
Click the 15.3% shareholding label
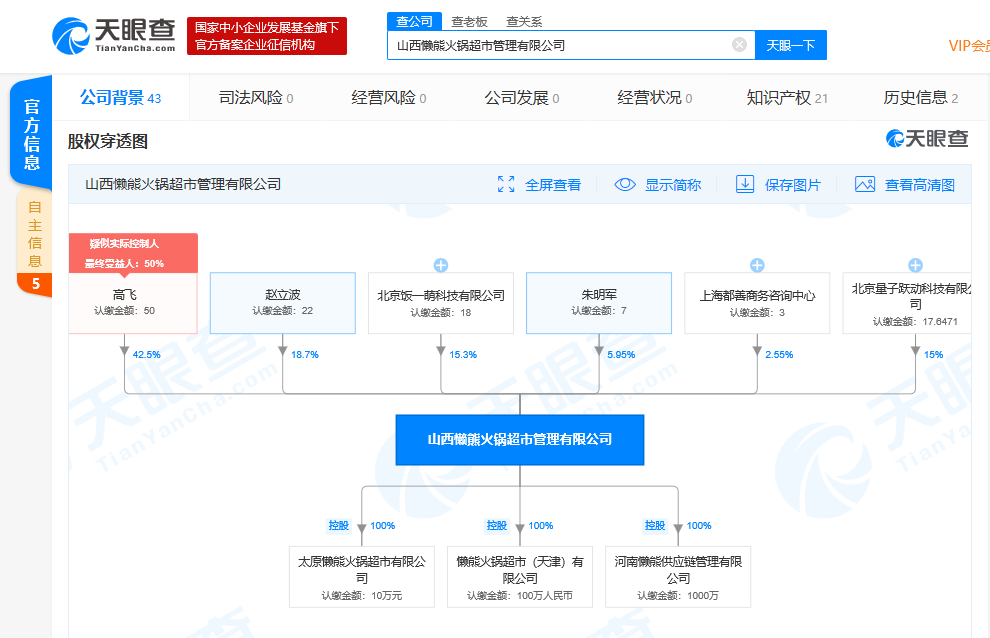pos(463,355)
